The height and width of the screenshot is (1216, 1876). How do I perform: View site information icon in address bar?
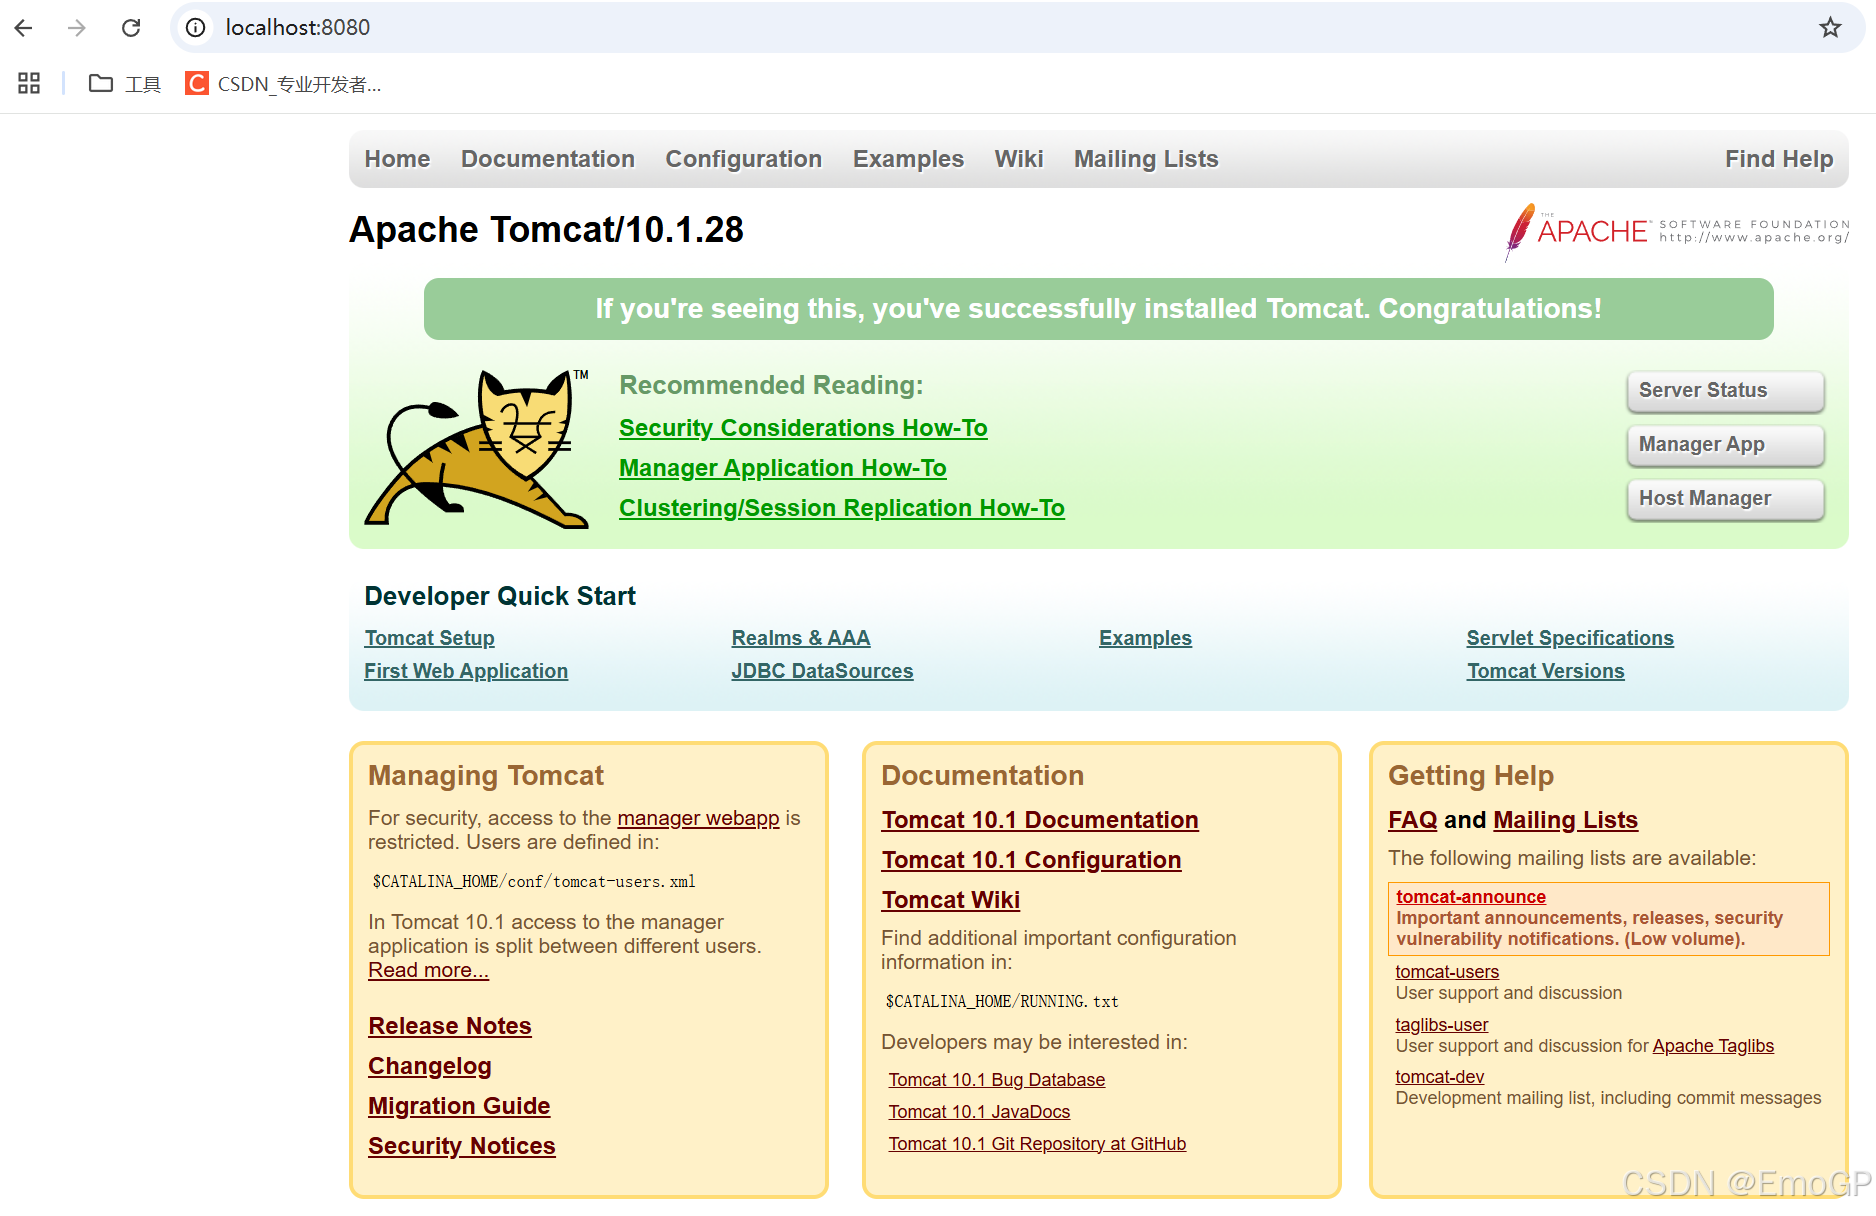[196, 28]
